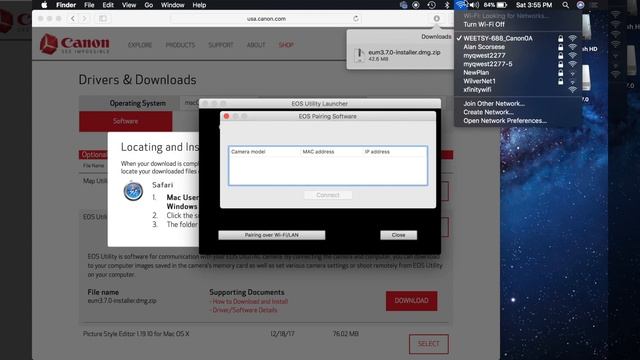
Task: Toggle Safari sidebar button
Action: pyautogui.click(x=103, y=19)
